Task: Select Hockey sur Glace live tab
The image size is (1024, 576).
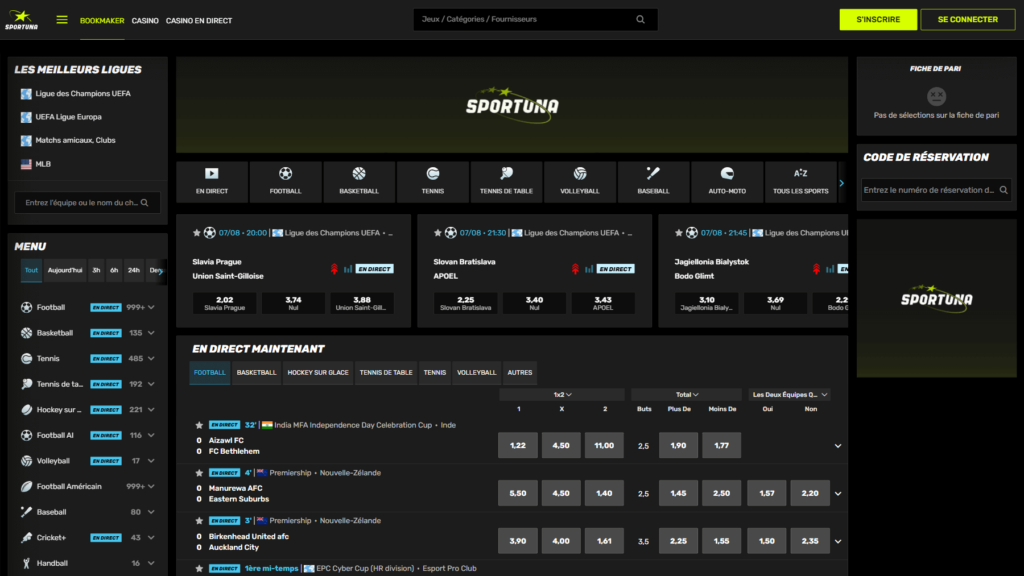Action: click(x=318, y=372)
